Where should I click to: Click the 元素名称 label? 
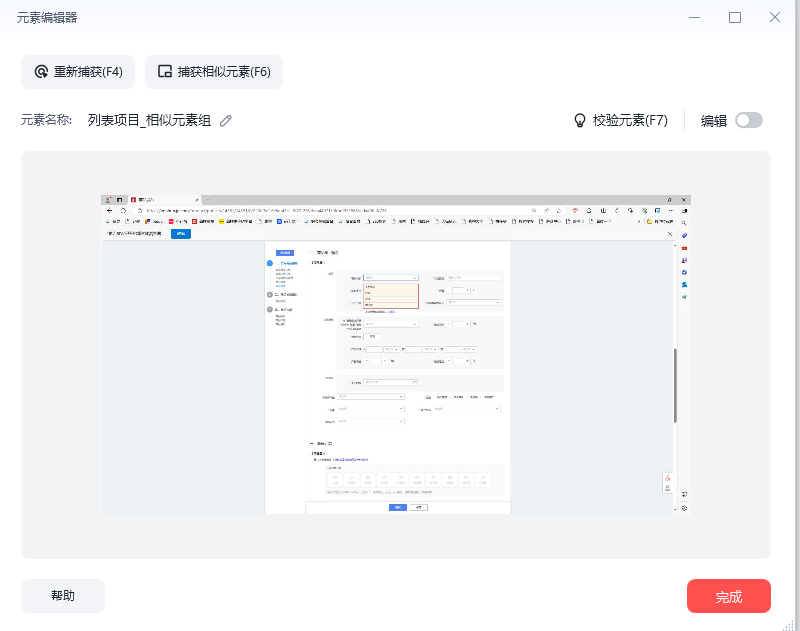[47, 120]
